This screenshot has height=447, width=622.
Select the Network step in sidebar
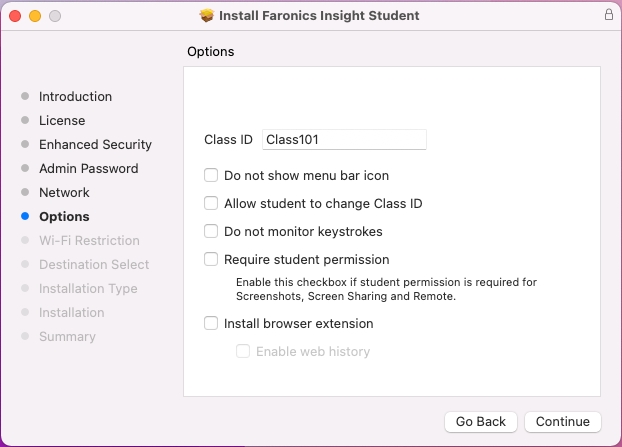[x=64, y=193]
